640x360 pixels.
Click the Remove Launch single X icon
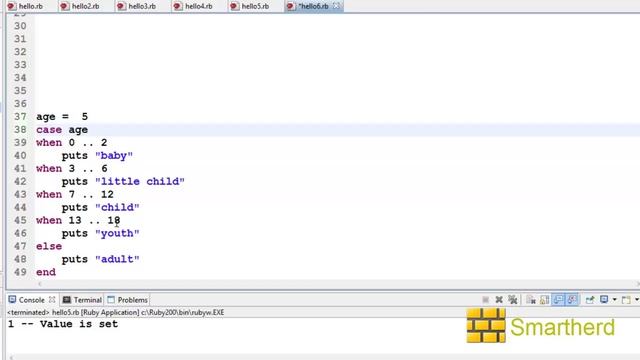coord(499,300)
